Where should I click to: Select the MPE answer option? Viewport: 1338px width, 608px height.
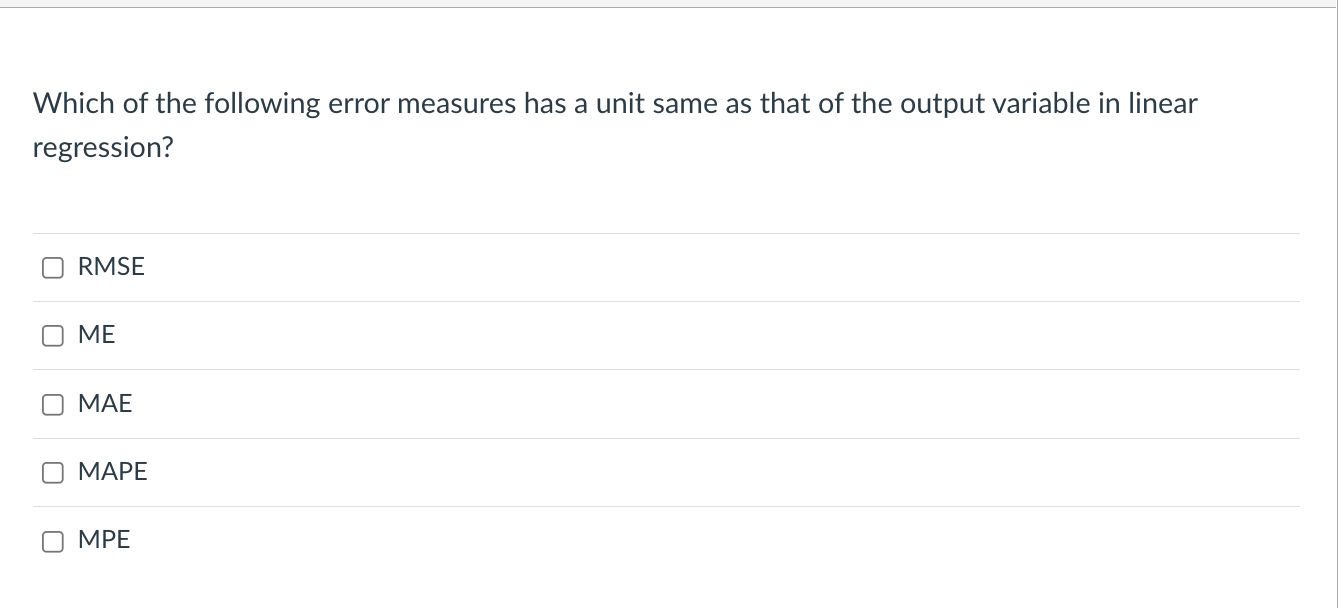click(53, 540)
